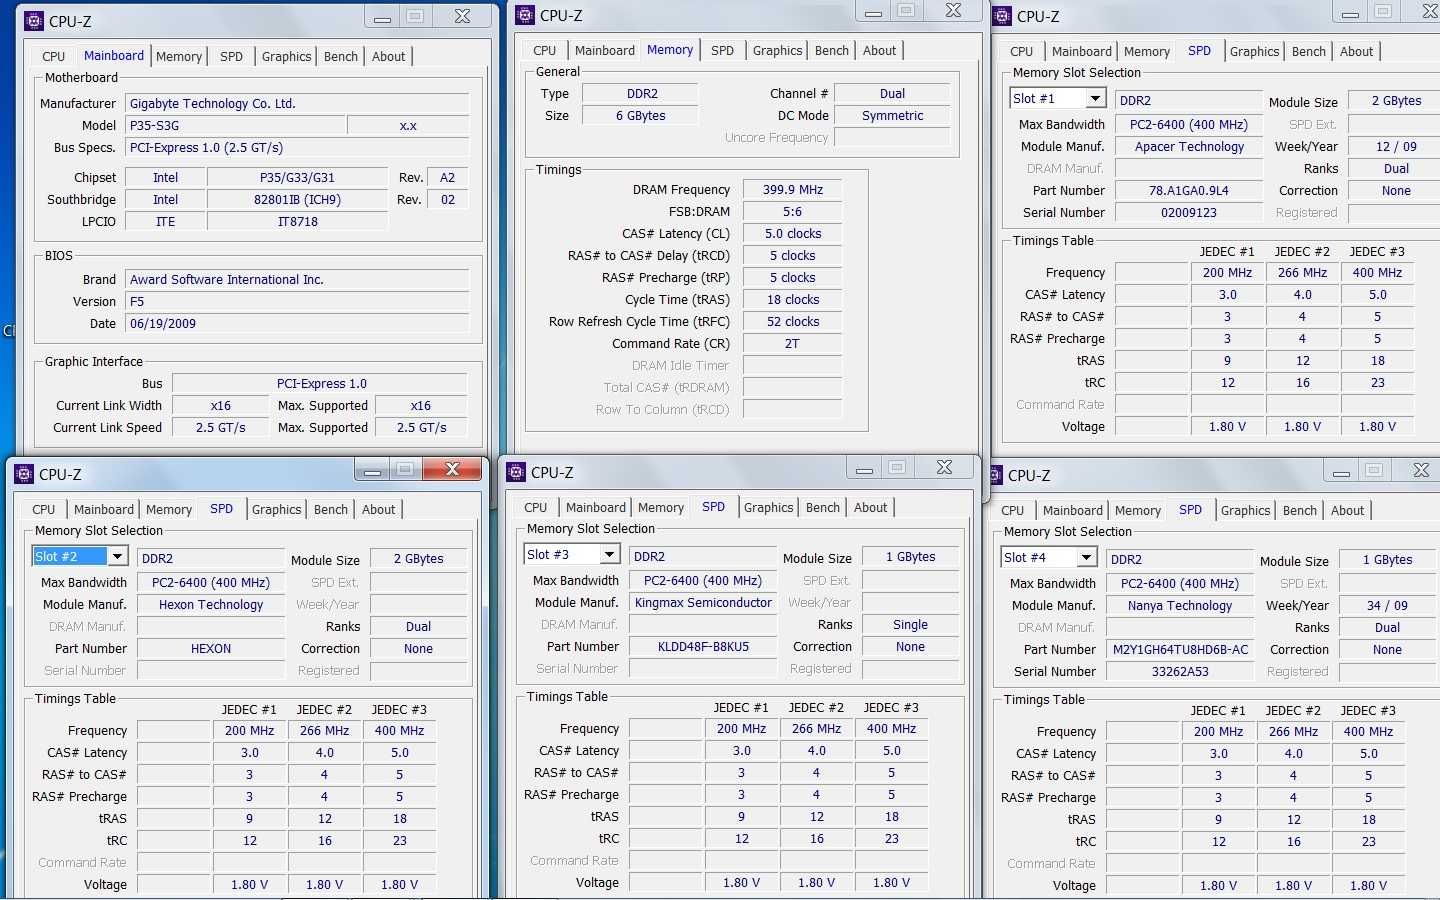Switch to CPU tab in Mainboard window
1440x900 pixels.
click(x=53, y=56)
